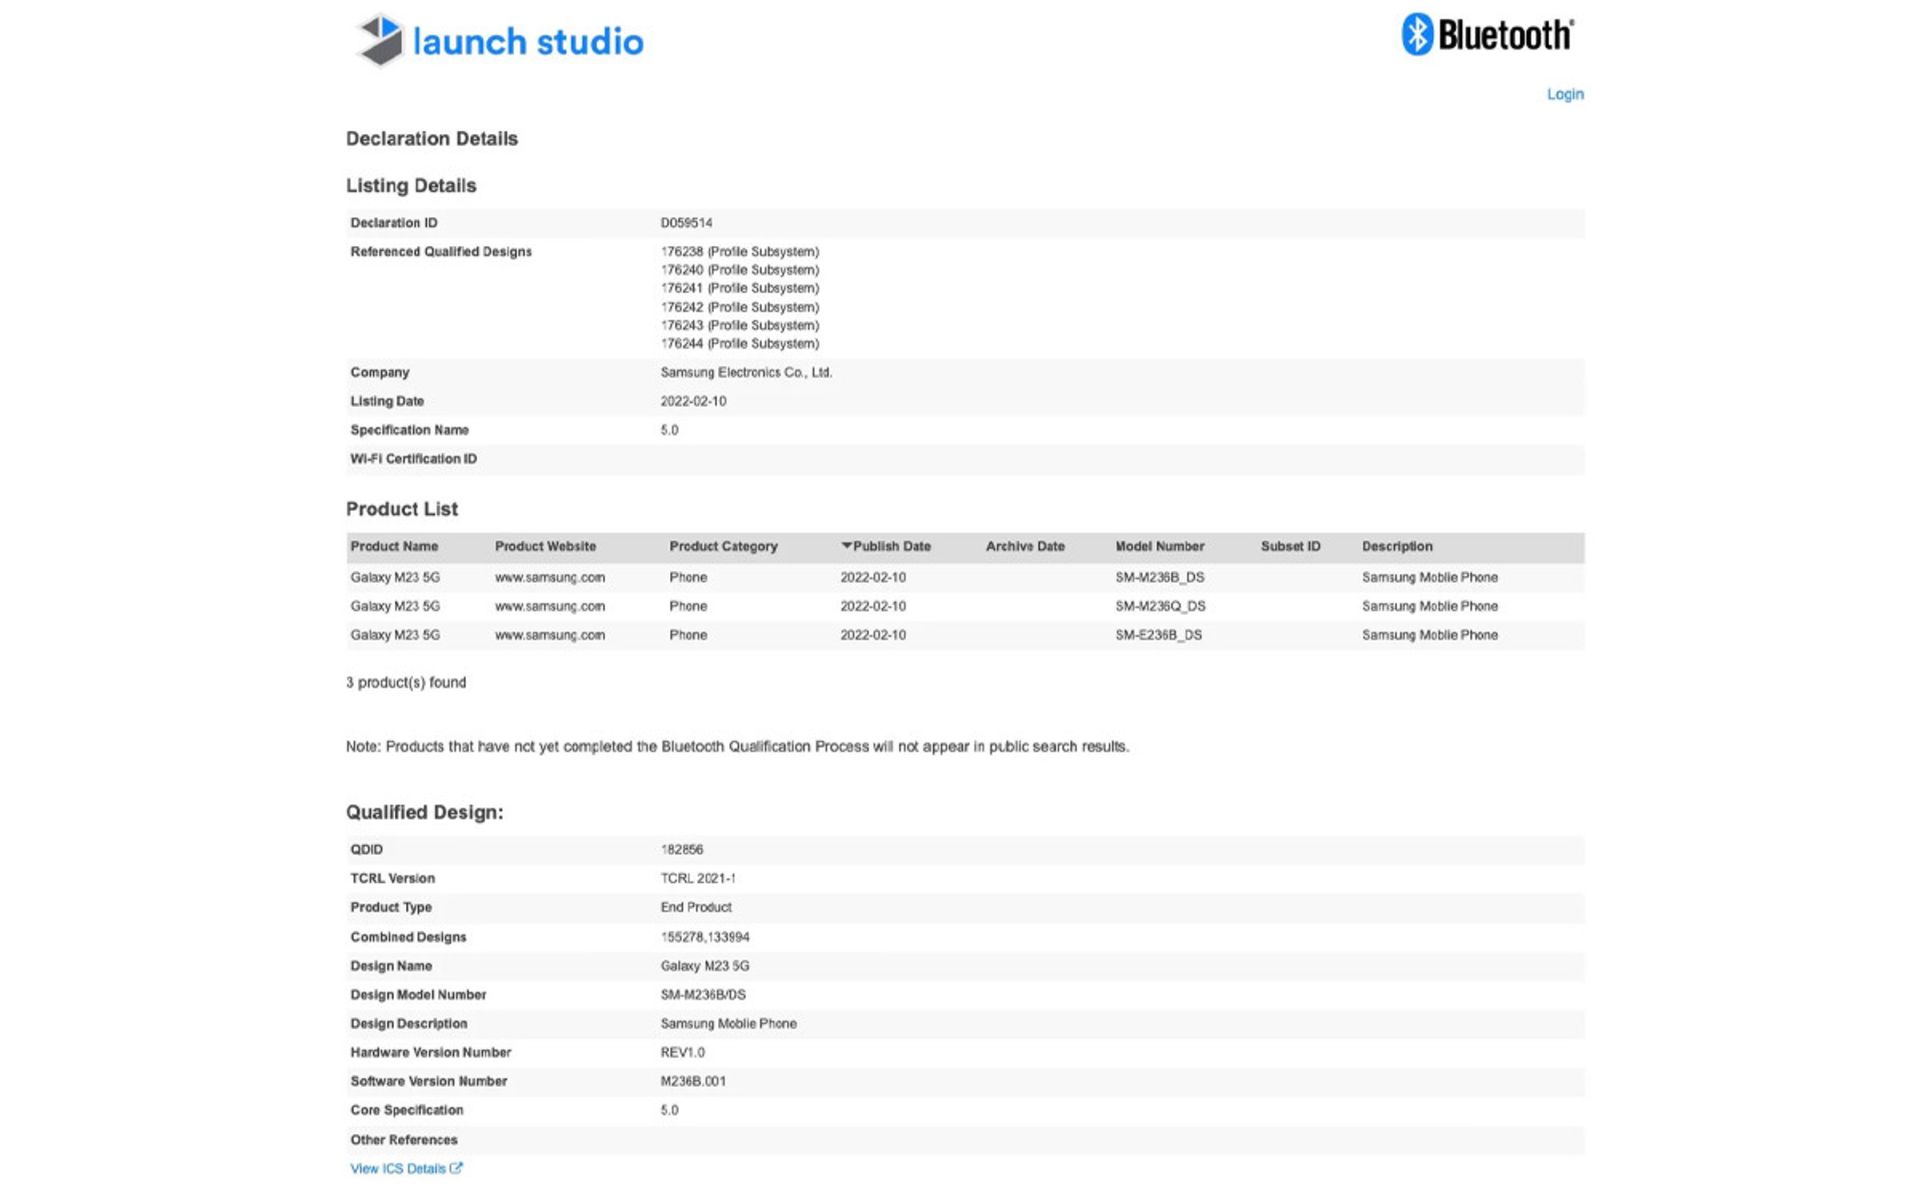Click the '3 product(s) found' text
The image size is (1920, 1200).
pyautogui.click(x=406, y=682)
